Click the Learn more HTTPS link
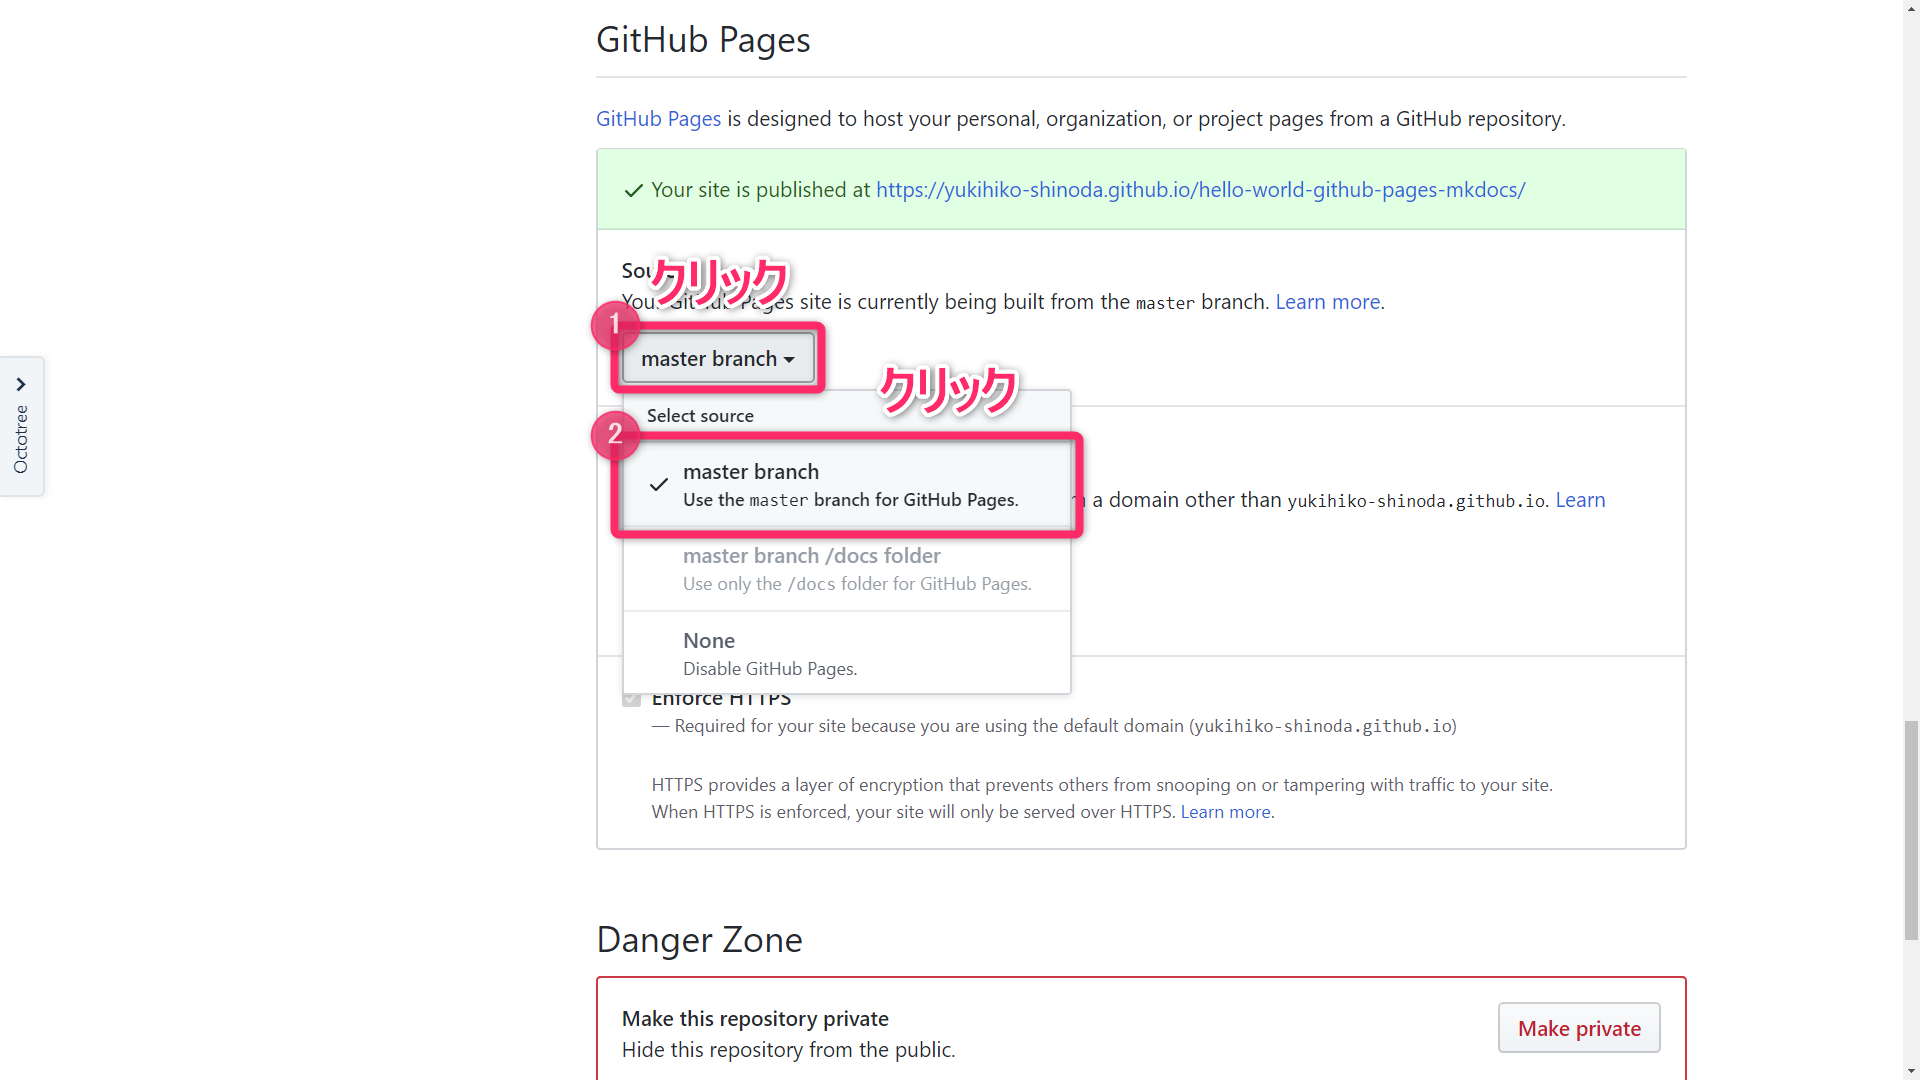Image resolution: width=1920 pixels, height=1080 pixels. 1225,810
